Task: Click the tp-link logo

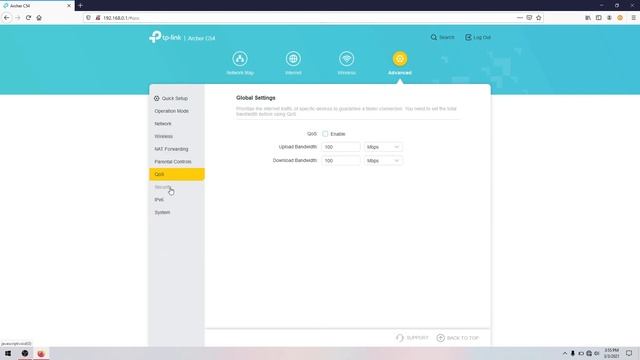Action: coord(165,37)
